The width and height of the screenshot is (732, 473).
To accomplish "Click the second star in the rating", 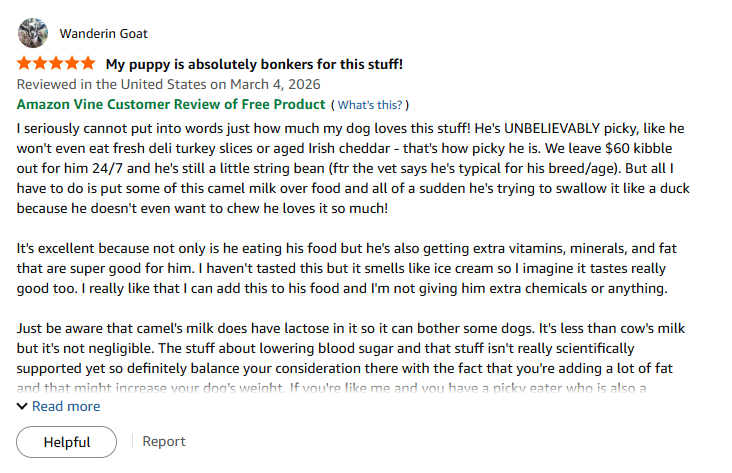I will pyautogui.click(x=41, y=64).
